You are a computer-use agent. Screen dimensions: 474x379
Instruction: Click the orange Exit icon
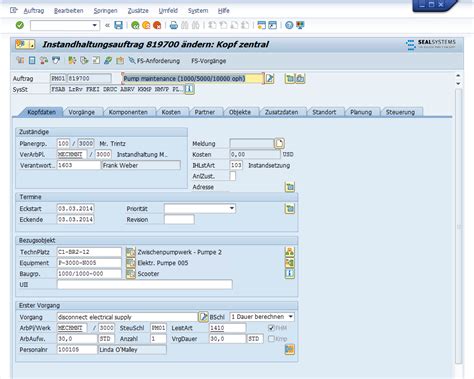pos(146,25)
